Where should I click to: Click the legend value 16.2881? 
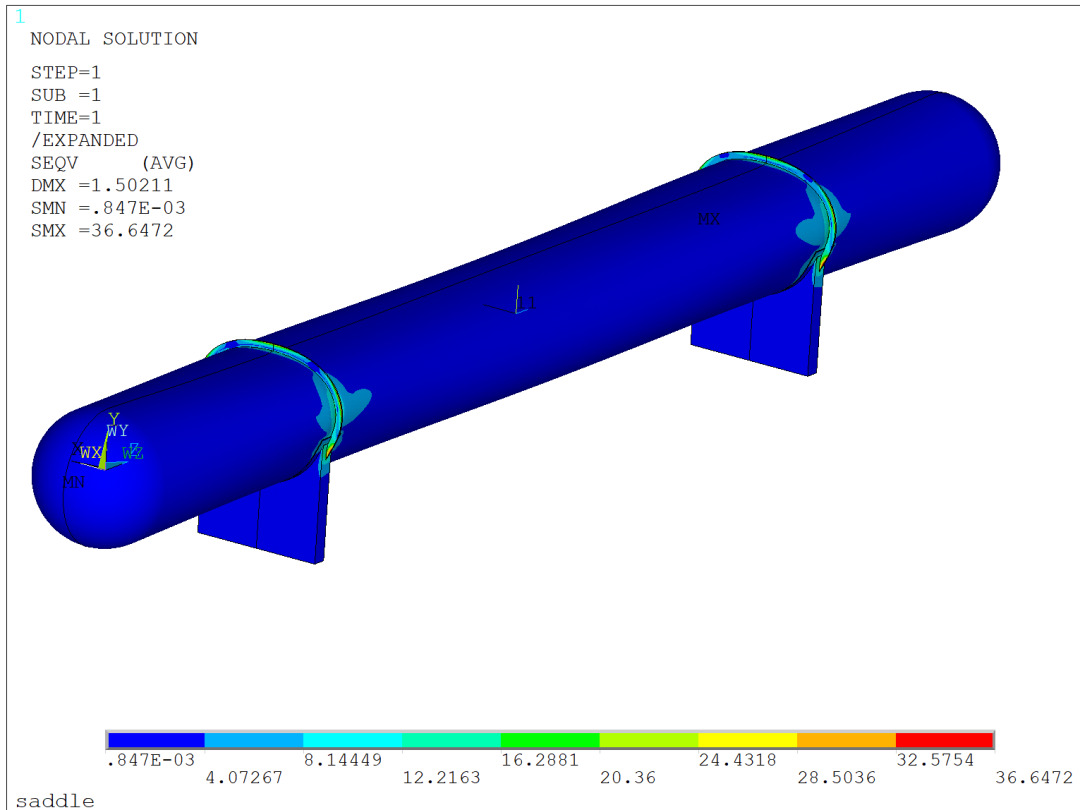[540, 760]
